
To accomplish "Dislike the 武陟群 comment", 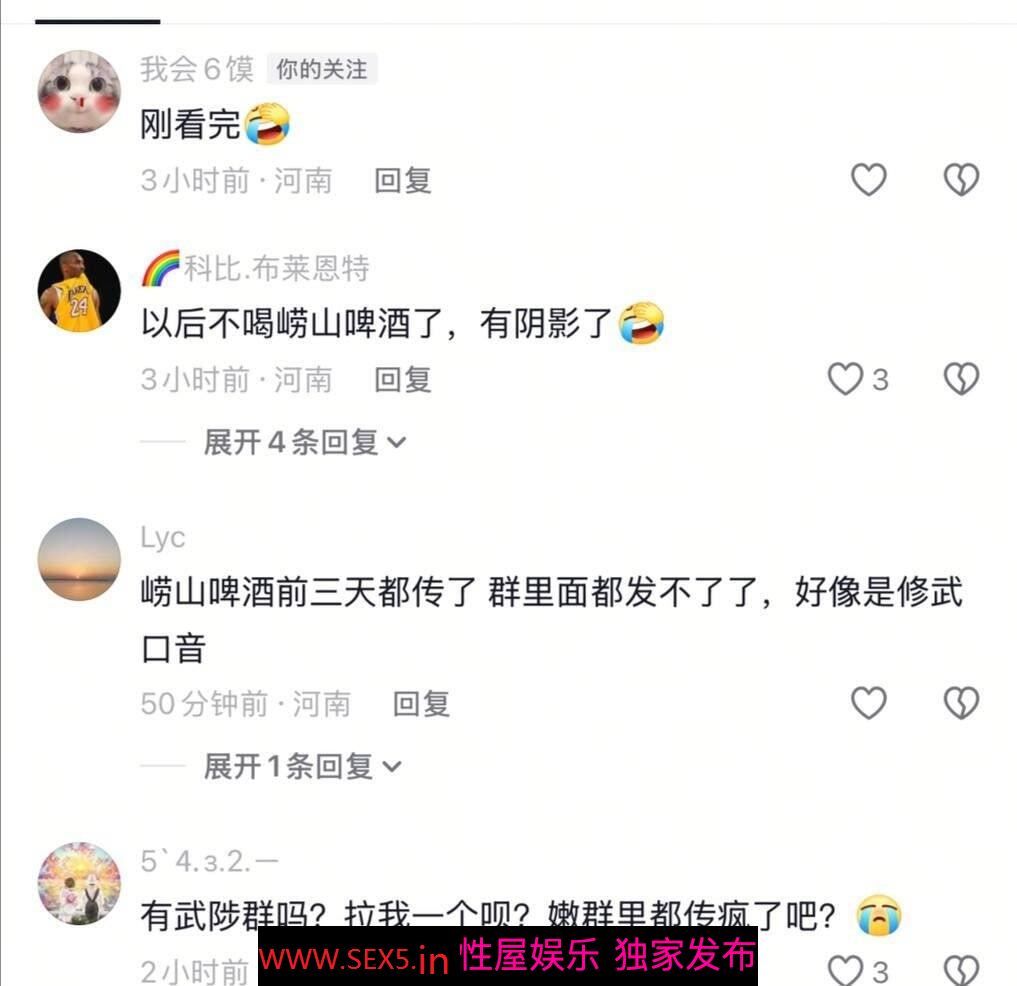I will pos(961,970).
